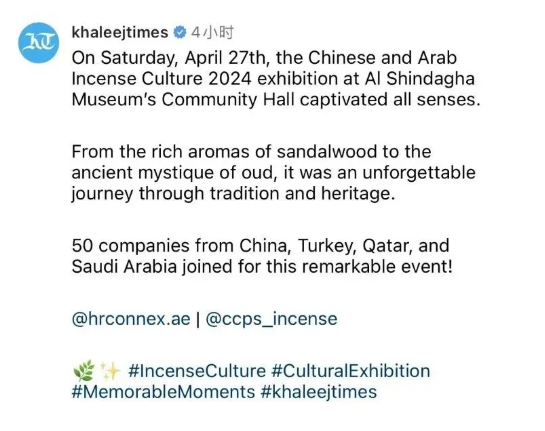
Task: Open the Khaleej Times profile avatar
Action: click(39, 43)
